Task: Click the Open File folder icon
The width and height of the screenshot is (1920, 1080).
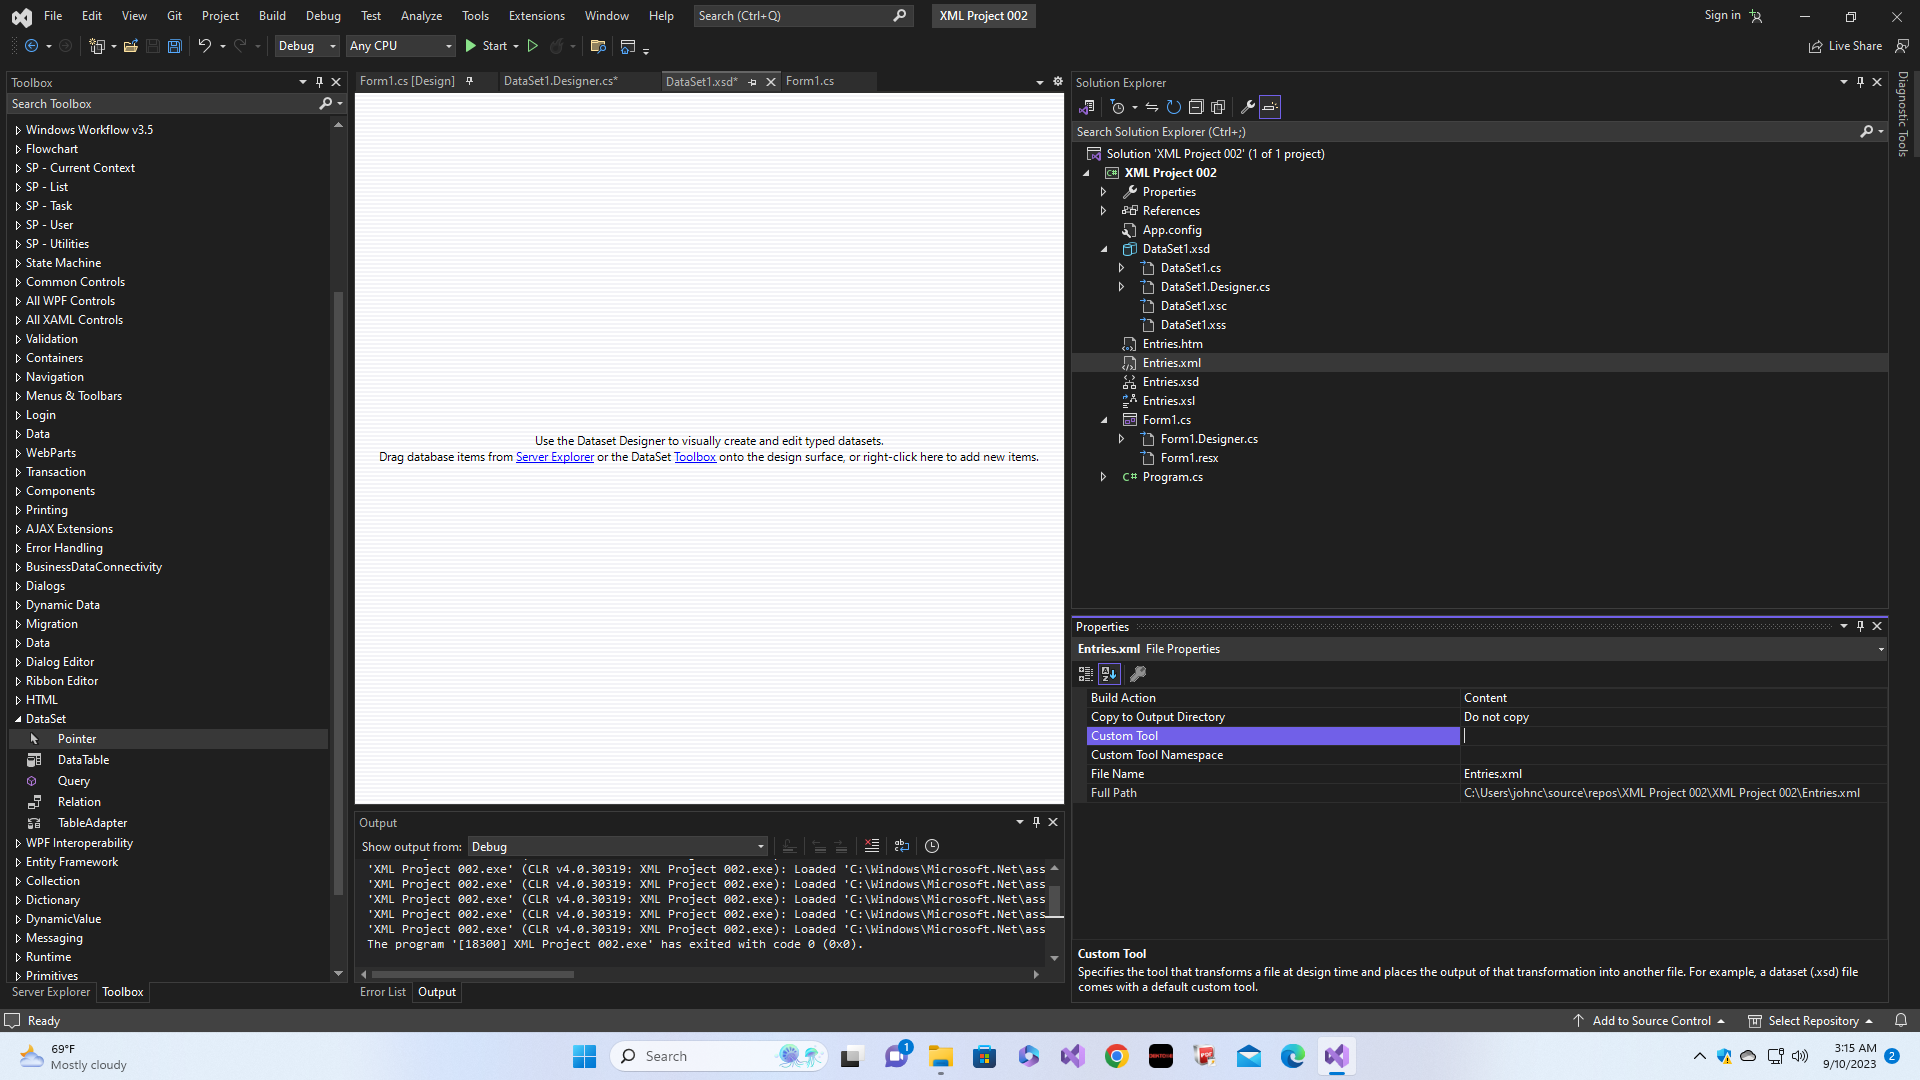Action: [131, 46]
